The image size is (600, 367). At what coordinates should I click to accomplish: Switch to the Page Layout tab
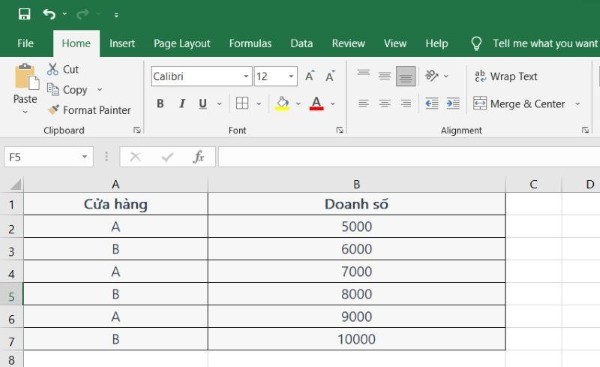click(x=182, y=43)
